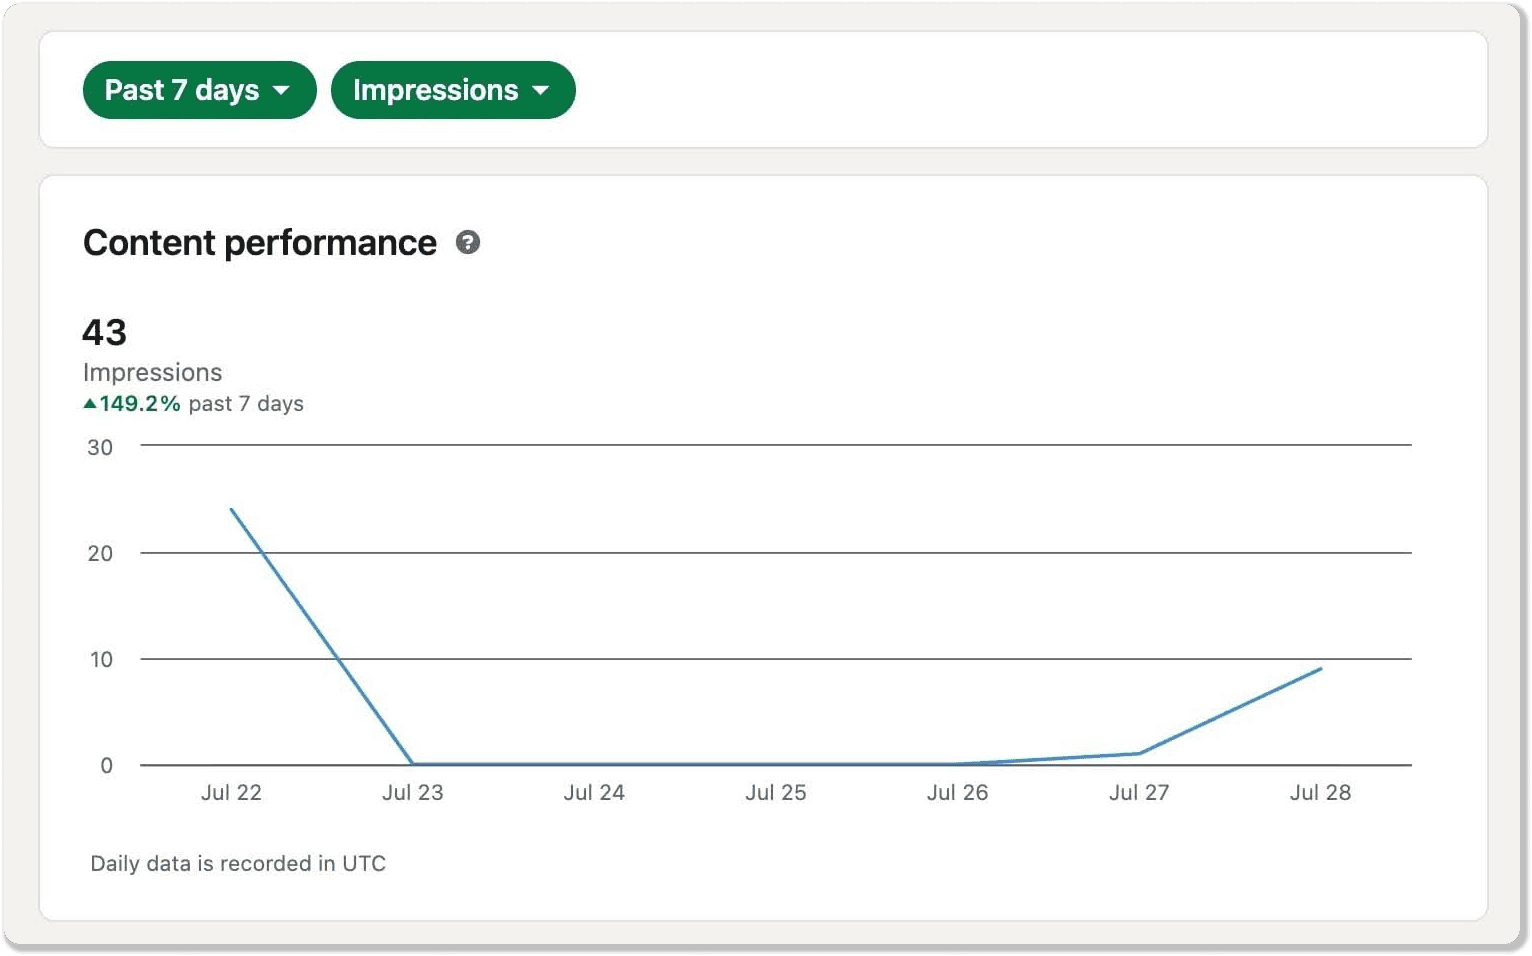Click the 20 y-axis label
The width and height of the screenshot is (1532, 956).
point(100,553)
